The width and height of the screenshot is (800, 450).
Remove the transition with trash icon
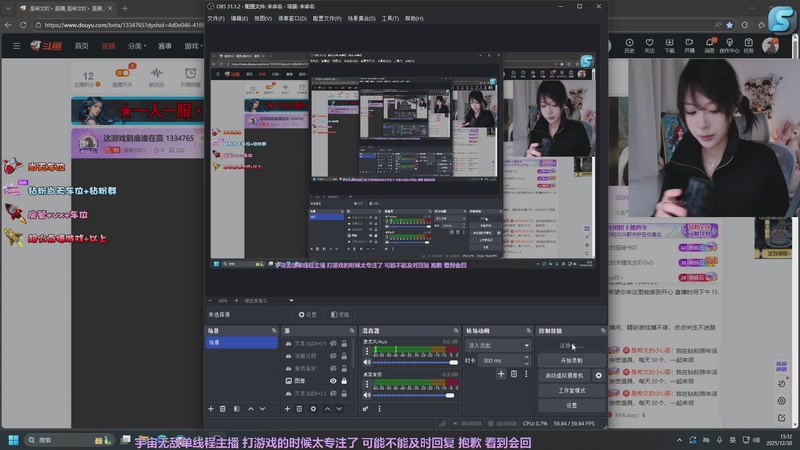(x=514, y=374)
